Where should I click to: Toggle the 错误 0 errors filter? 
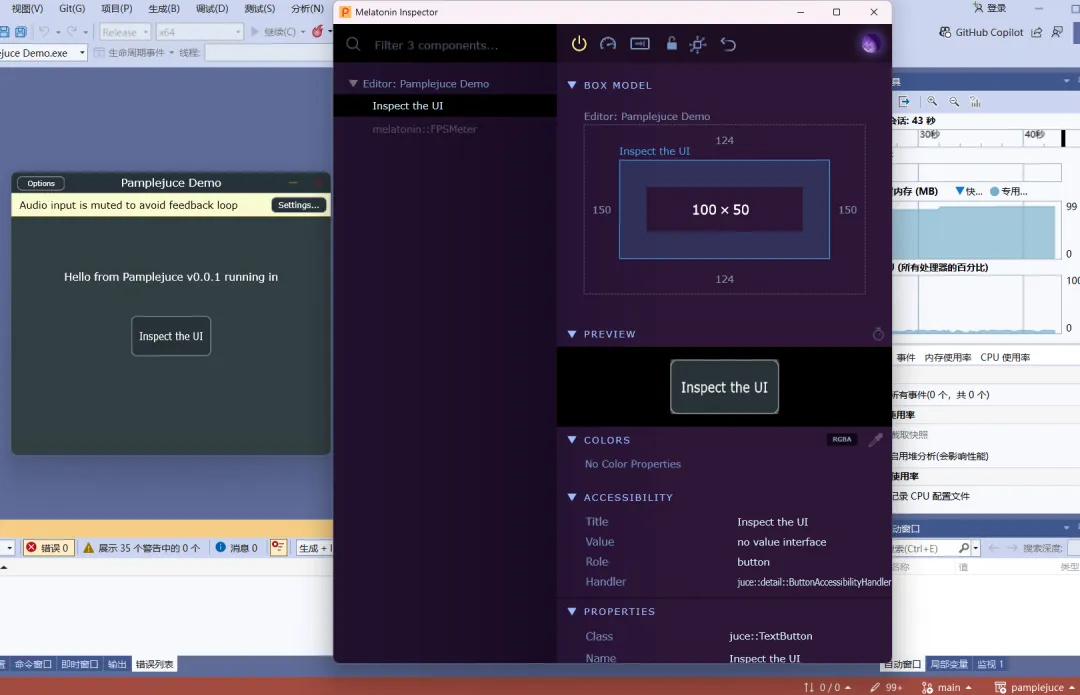click(x=48, y=548)
